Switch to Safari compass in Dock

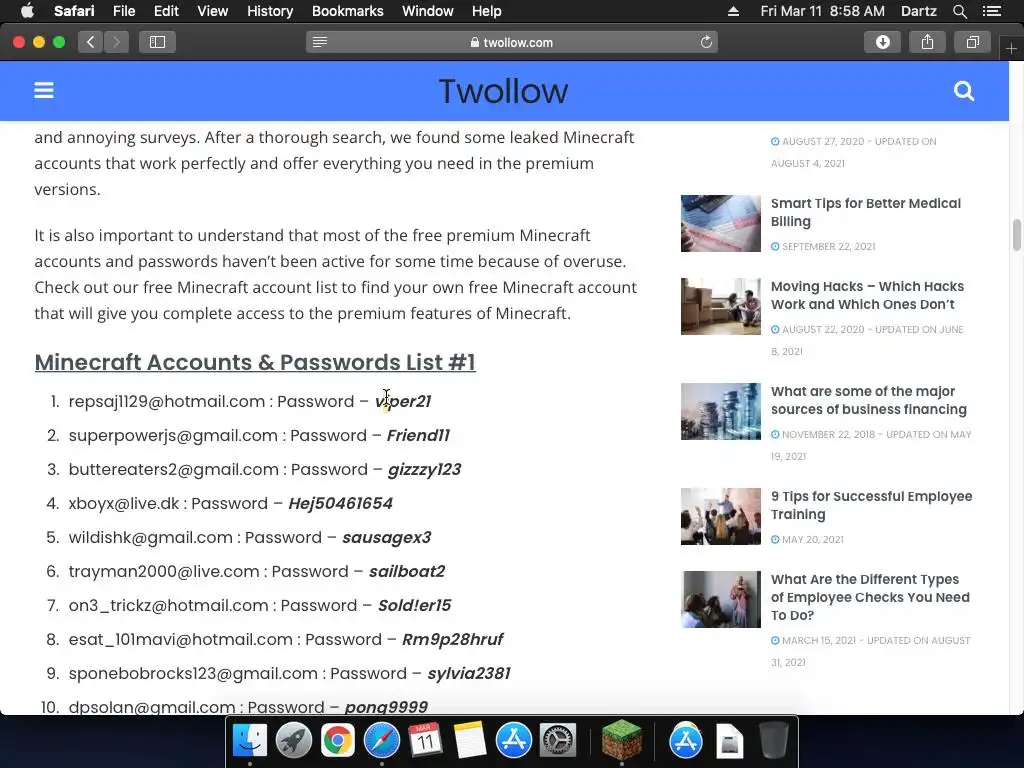(x=381, y=741)
